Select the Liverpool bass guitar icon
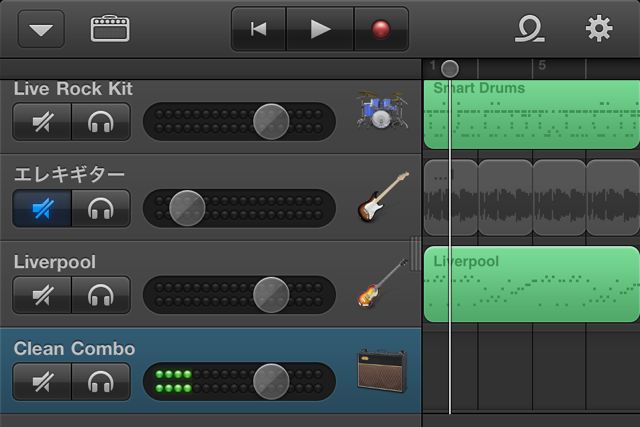Screen dimensions: 640x427 tap(382, 282)
